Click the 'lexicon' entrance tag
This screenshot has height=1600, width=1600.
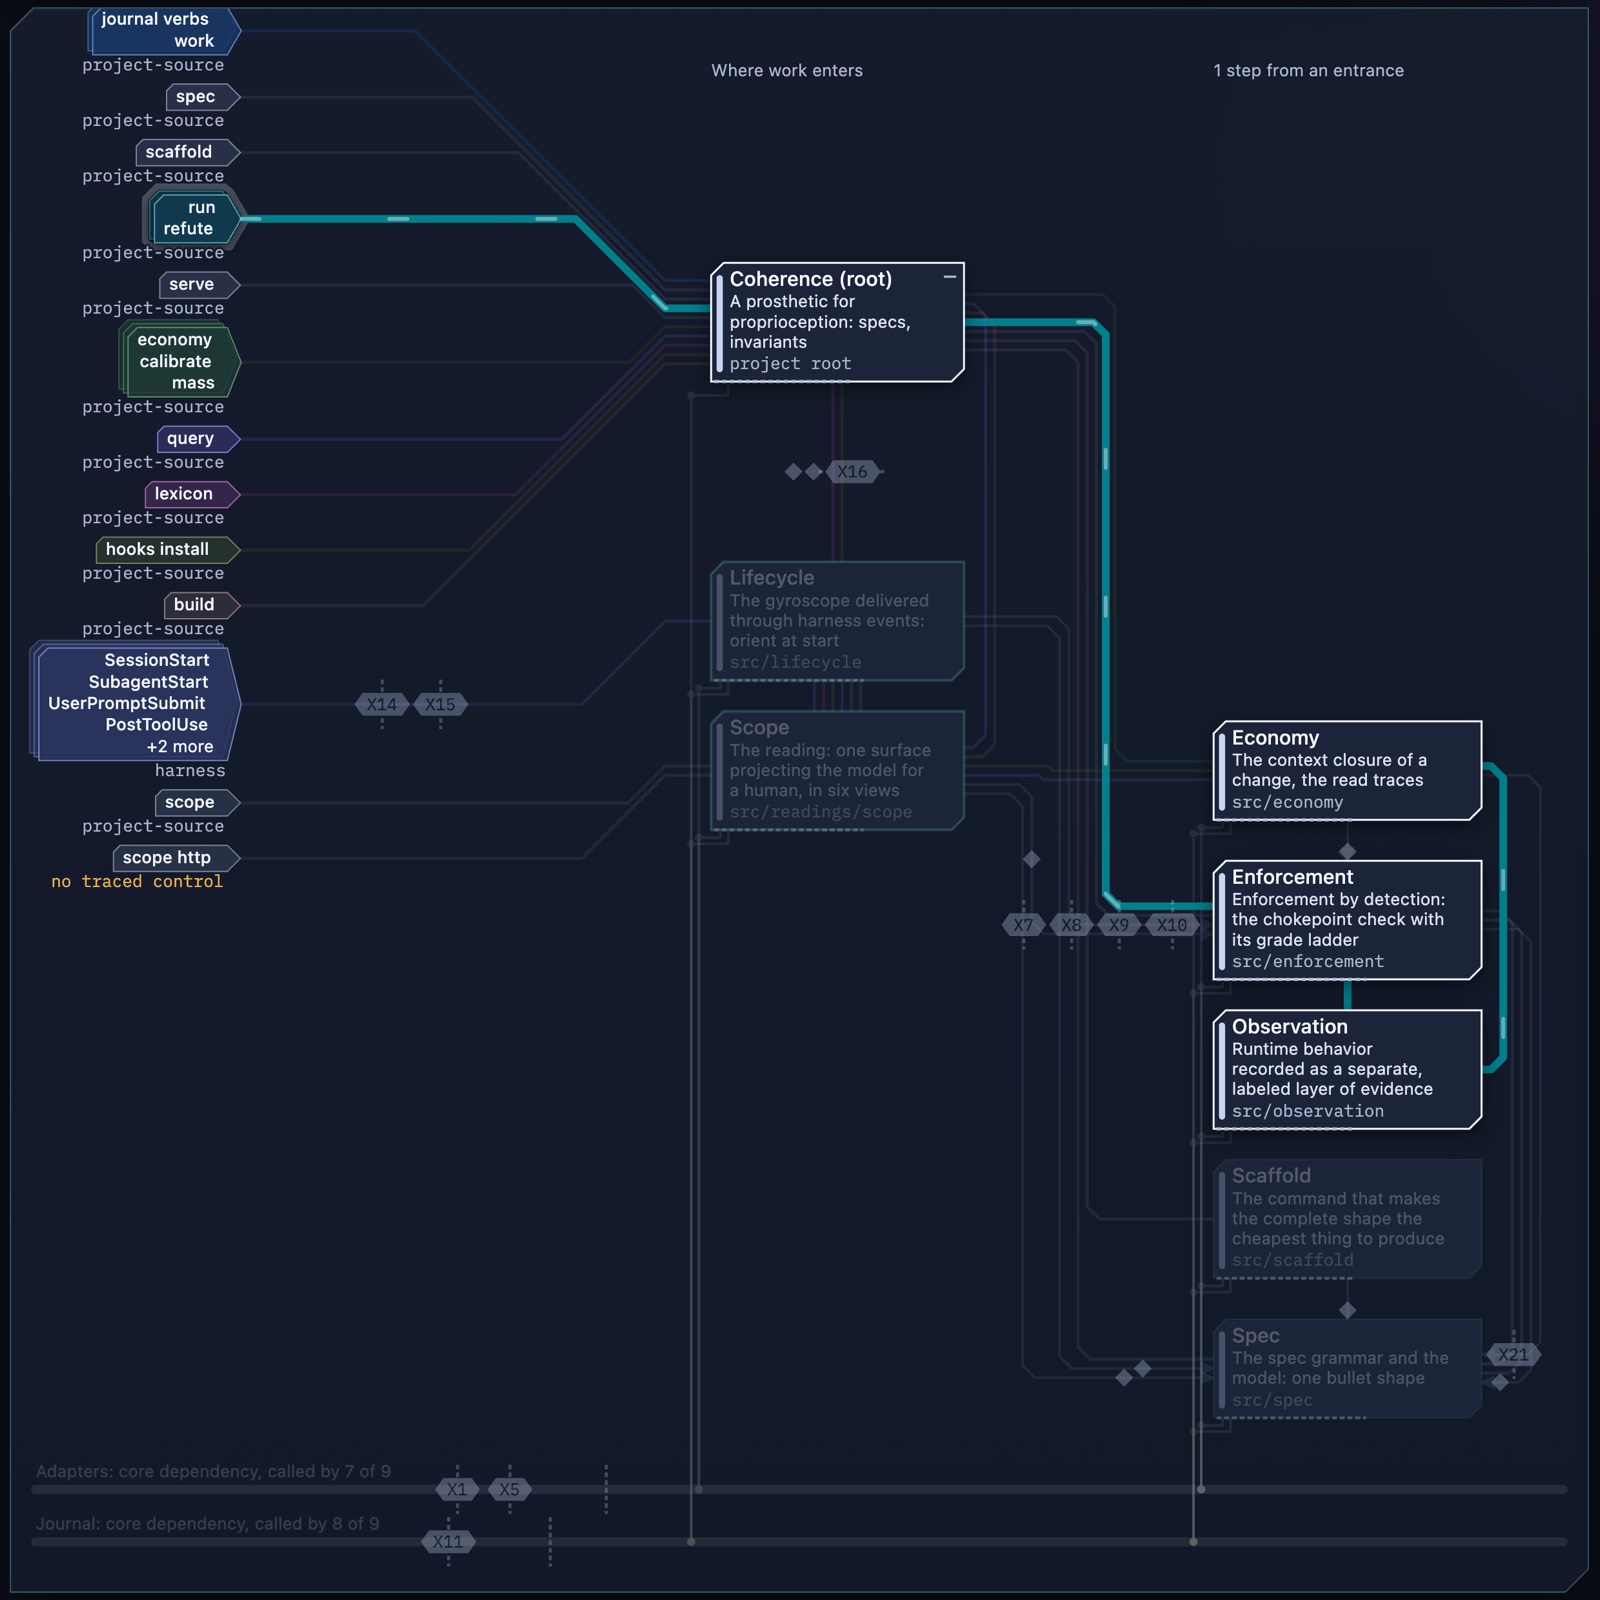tap(192, 494)
